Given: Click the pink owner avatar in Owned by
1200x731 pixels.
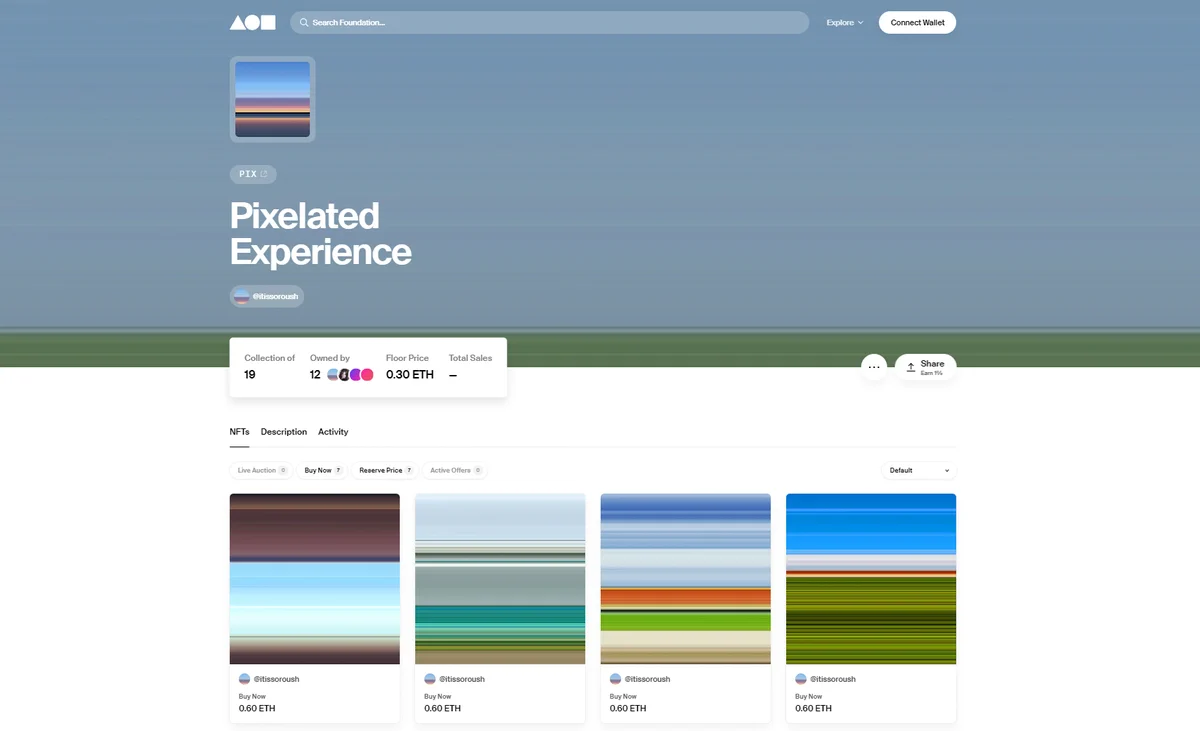Looking at the screenshot, I should (367, 374).
